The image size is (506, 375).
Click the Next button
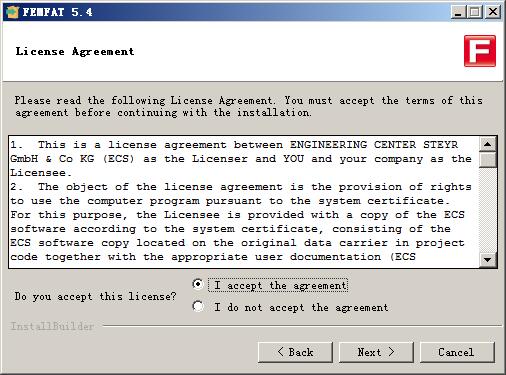pyautogui.click(x=376, y=352)
